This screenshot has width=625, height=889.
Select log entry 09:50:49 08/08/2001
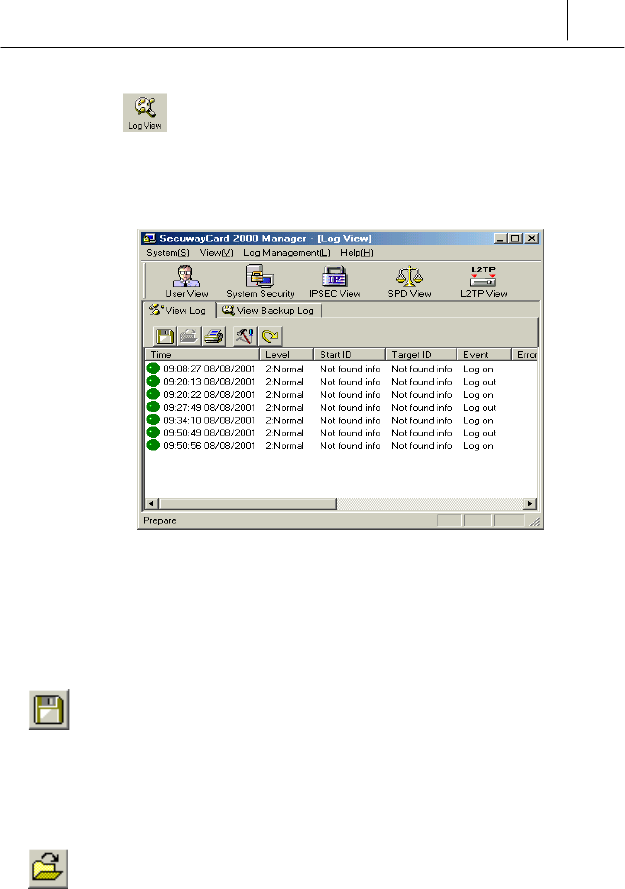click(209, 433)
